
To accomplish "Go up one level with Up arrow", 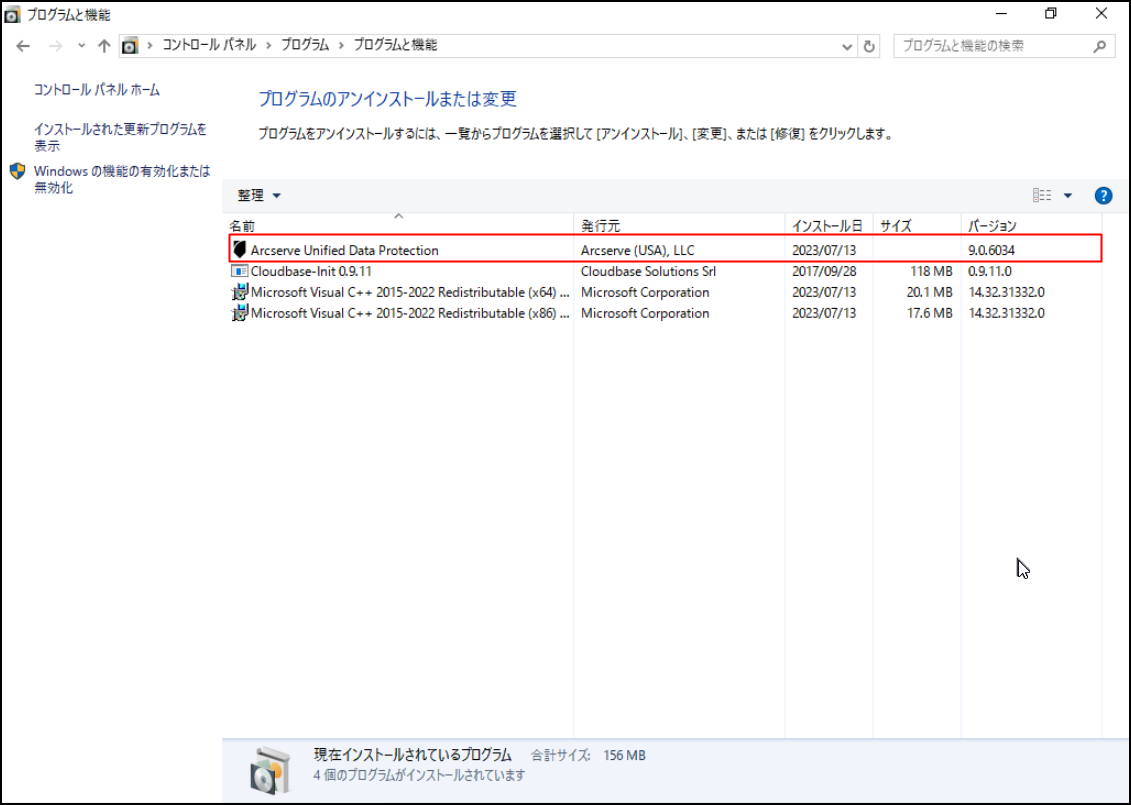I will click(x=105, y=46).
